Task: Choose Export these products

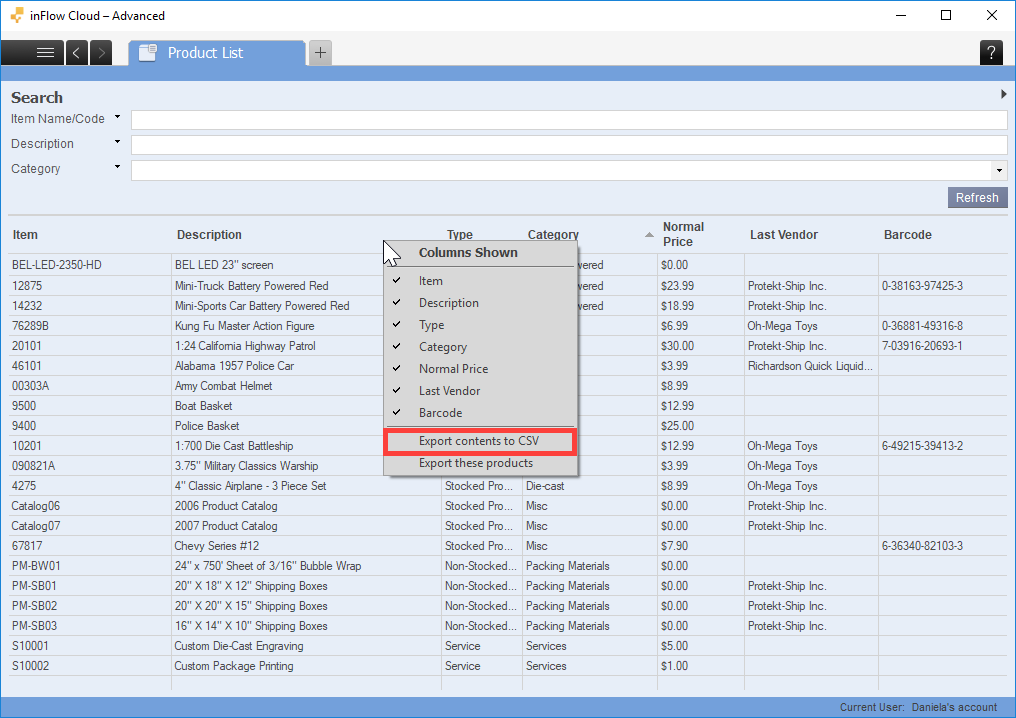Action: pos(476,463)
